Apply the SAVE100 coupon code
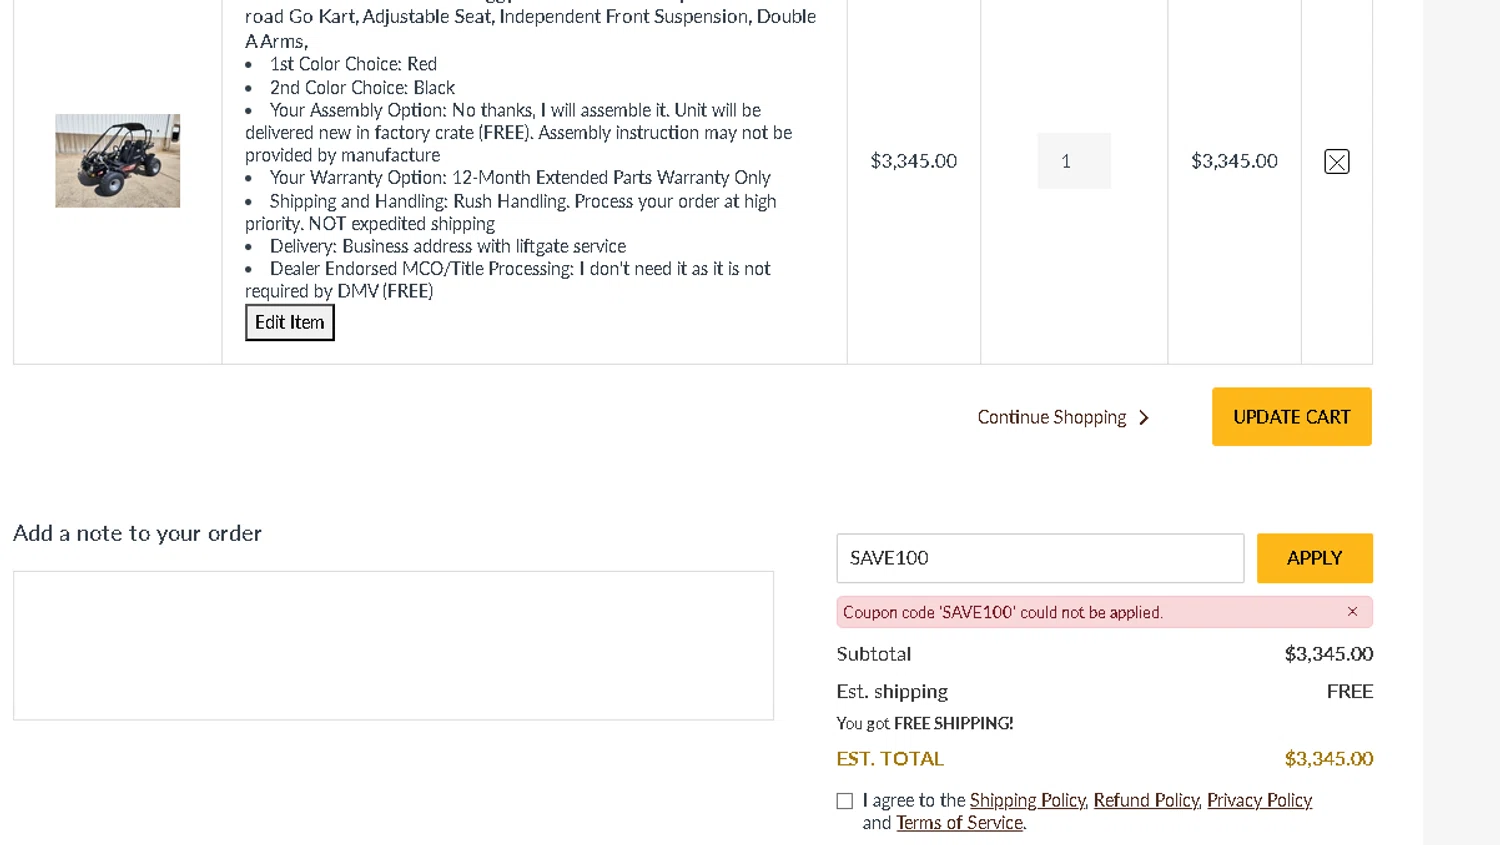The height and width of the screenshot is (845, 1500). click(1314, 558)
